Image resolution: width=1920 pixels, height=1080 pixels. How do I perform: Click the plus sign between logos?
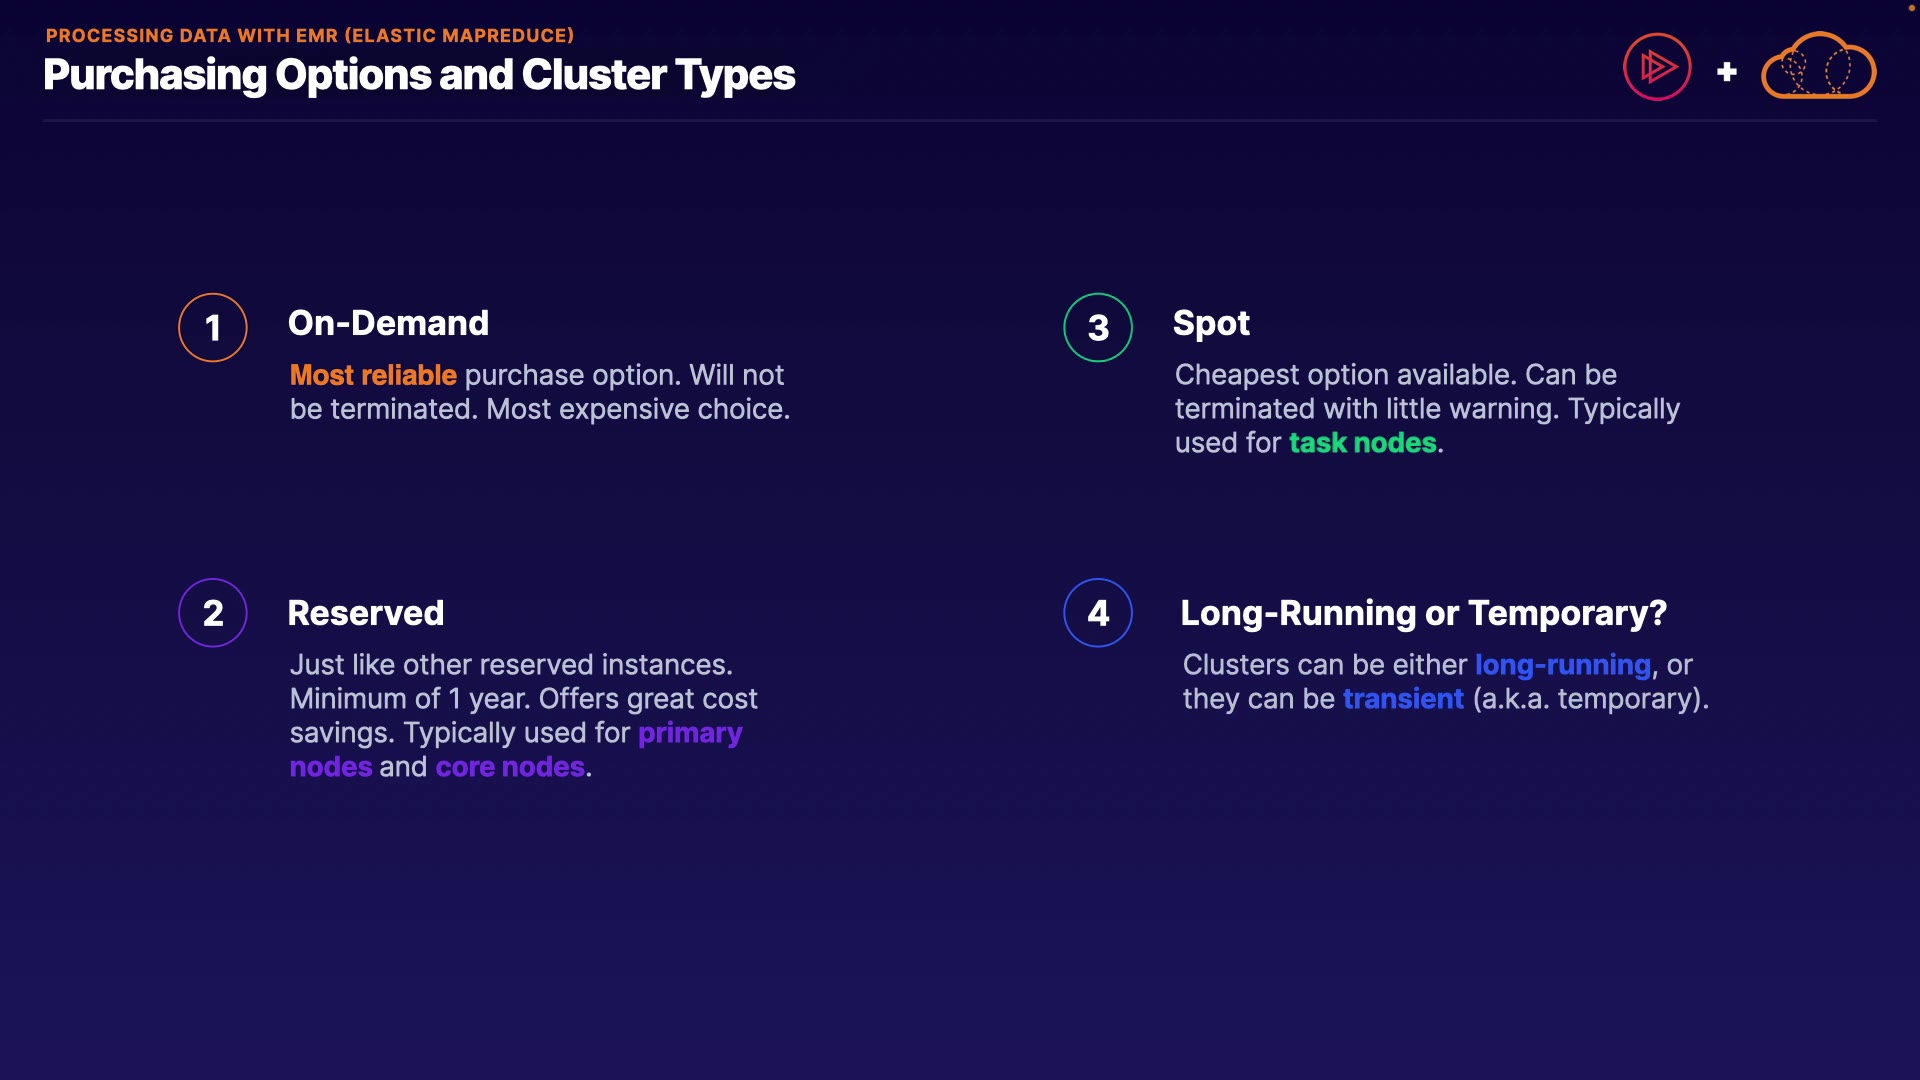(1726, 72)
